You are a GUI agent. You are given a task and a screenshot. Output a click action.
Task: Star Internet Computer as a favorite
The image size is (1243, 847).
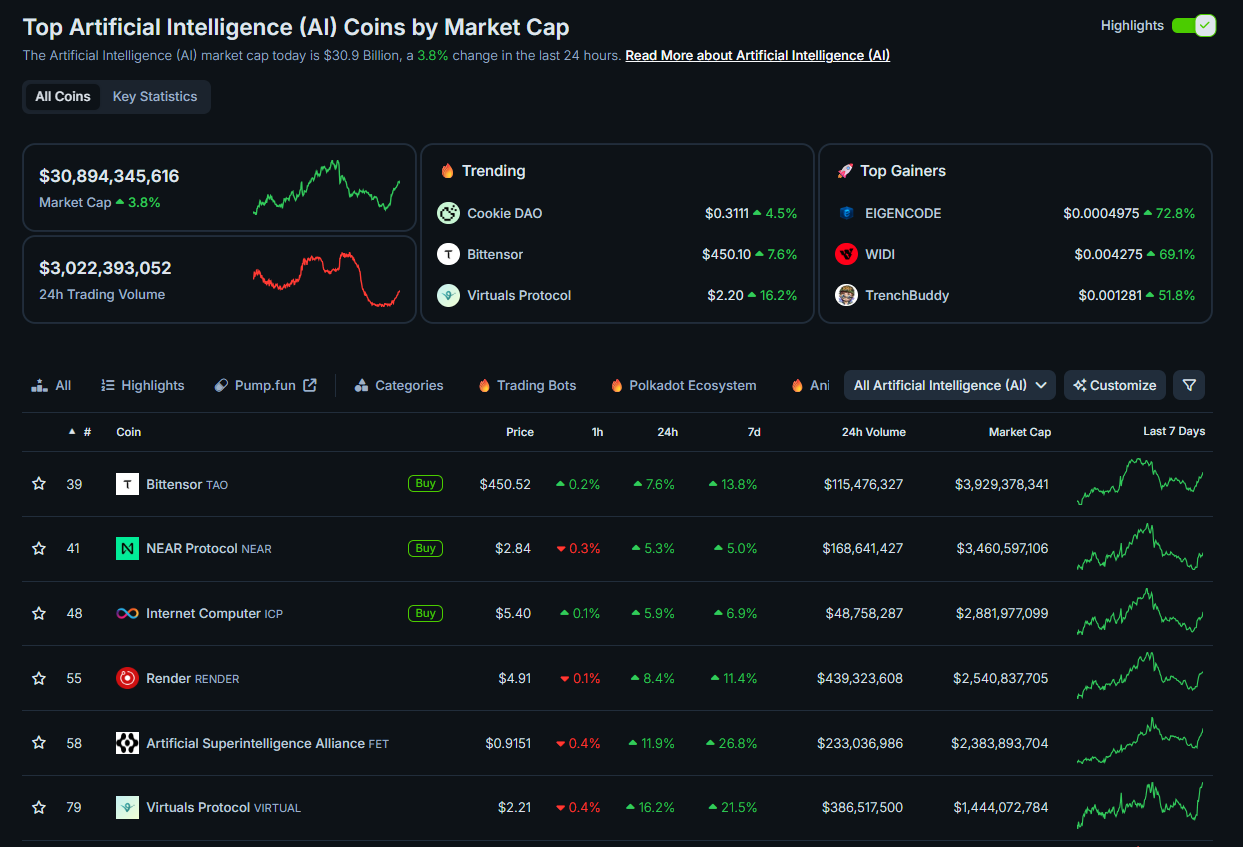point(39,613)
